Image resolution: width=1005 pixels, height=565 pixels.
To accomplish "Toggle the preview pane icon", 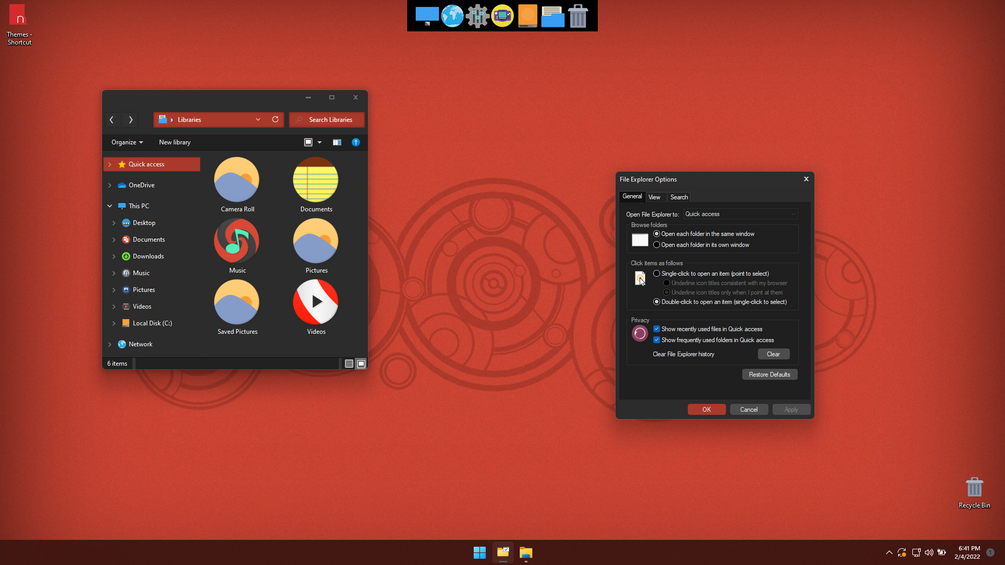I will [336, 142].
